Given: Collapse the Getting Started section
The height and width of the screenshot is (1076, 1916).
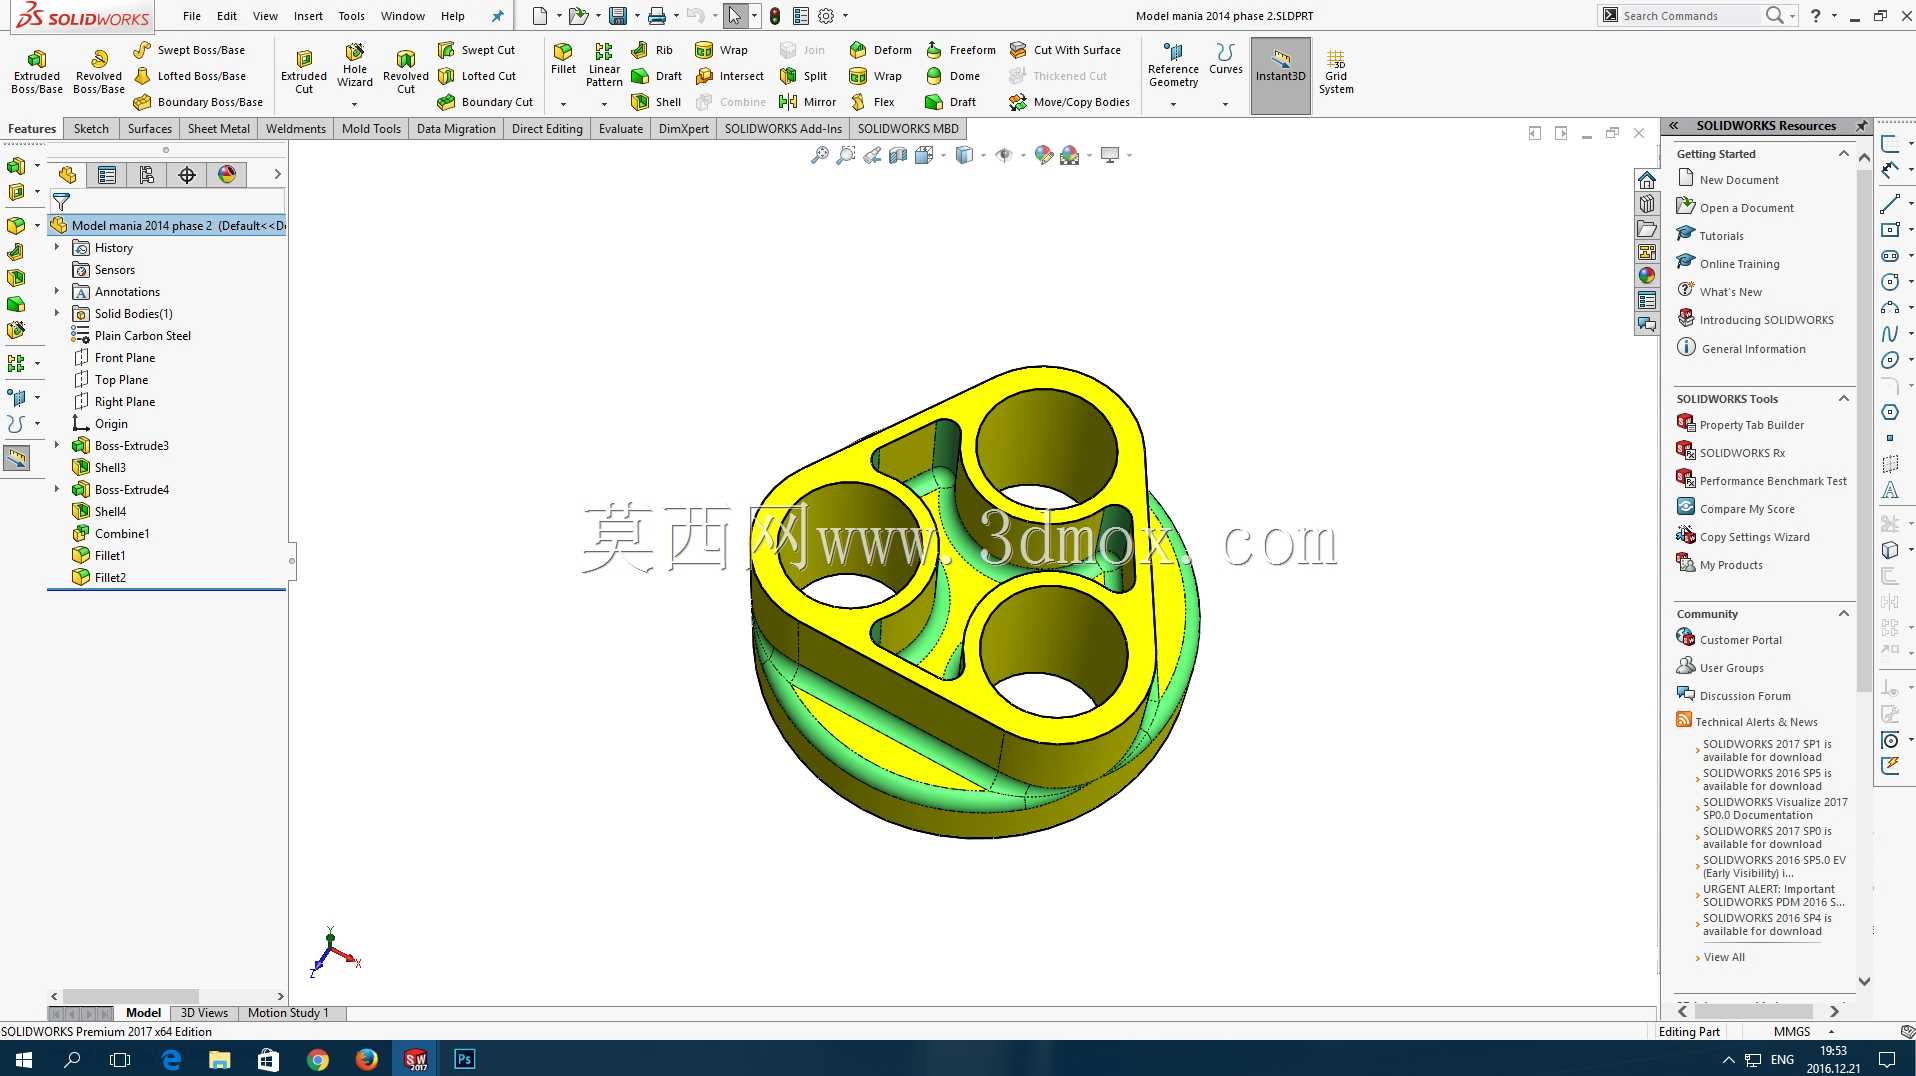Looking at the screenshot, I should (1844, 154).
